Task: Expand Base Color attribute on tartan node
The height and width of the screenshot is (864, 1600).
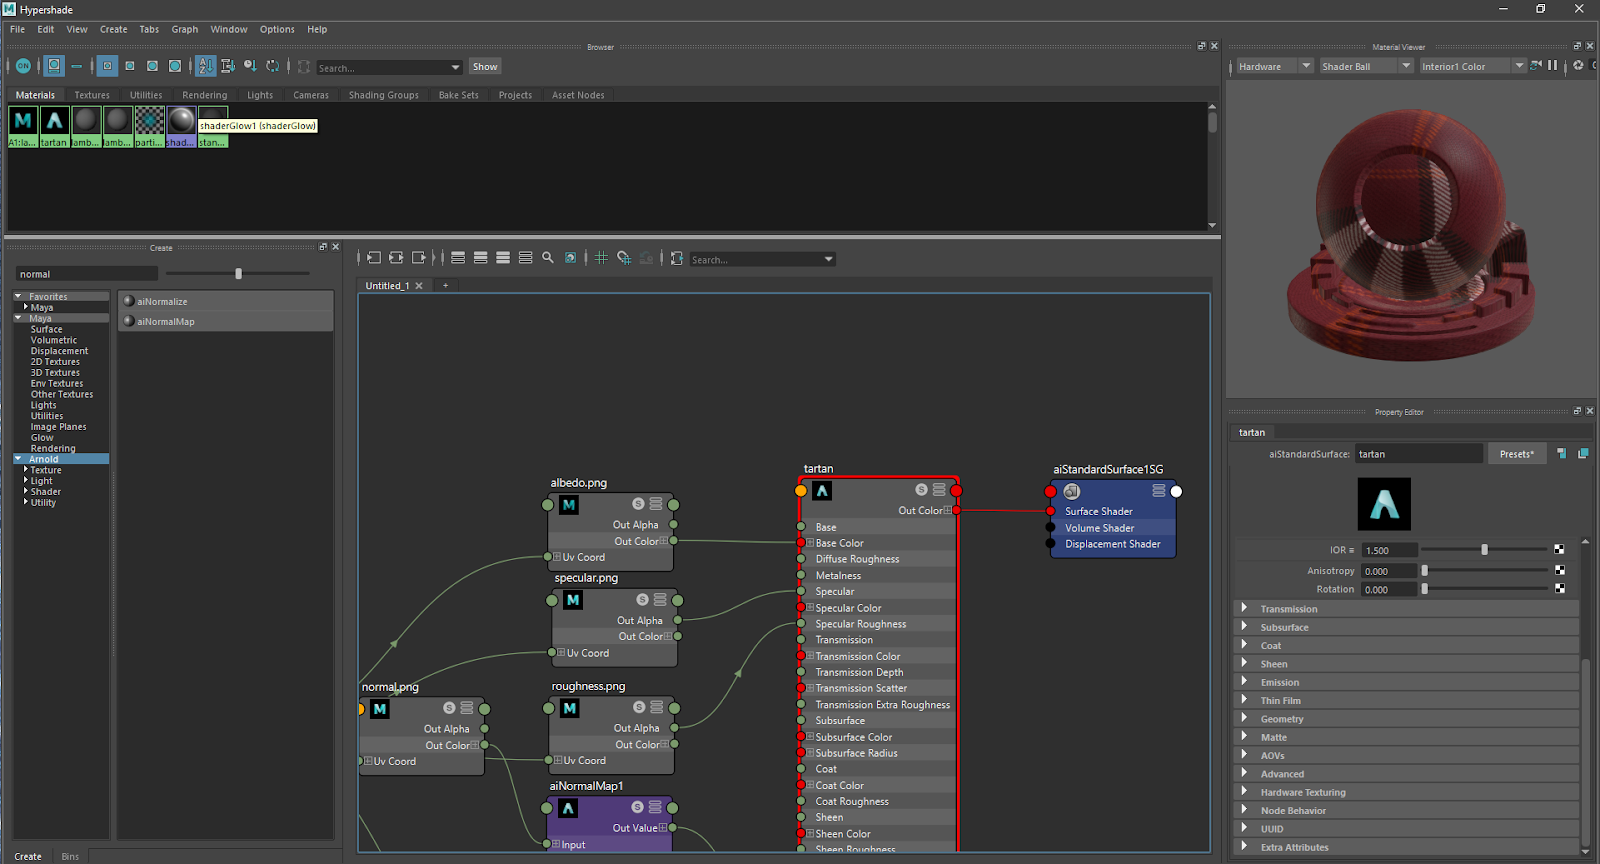Action: click(810, 543)
